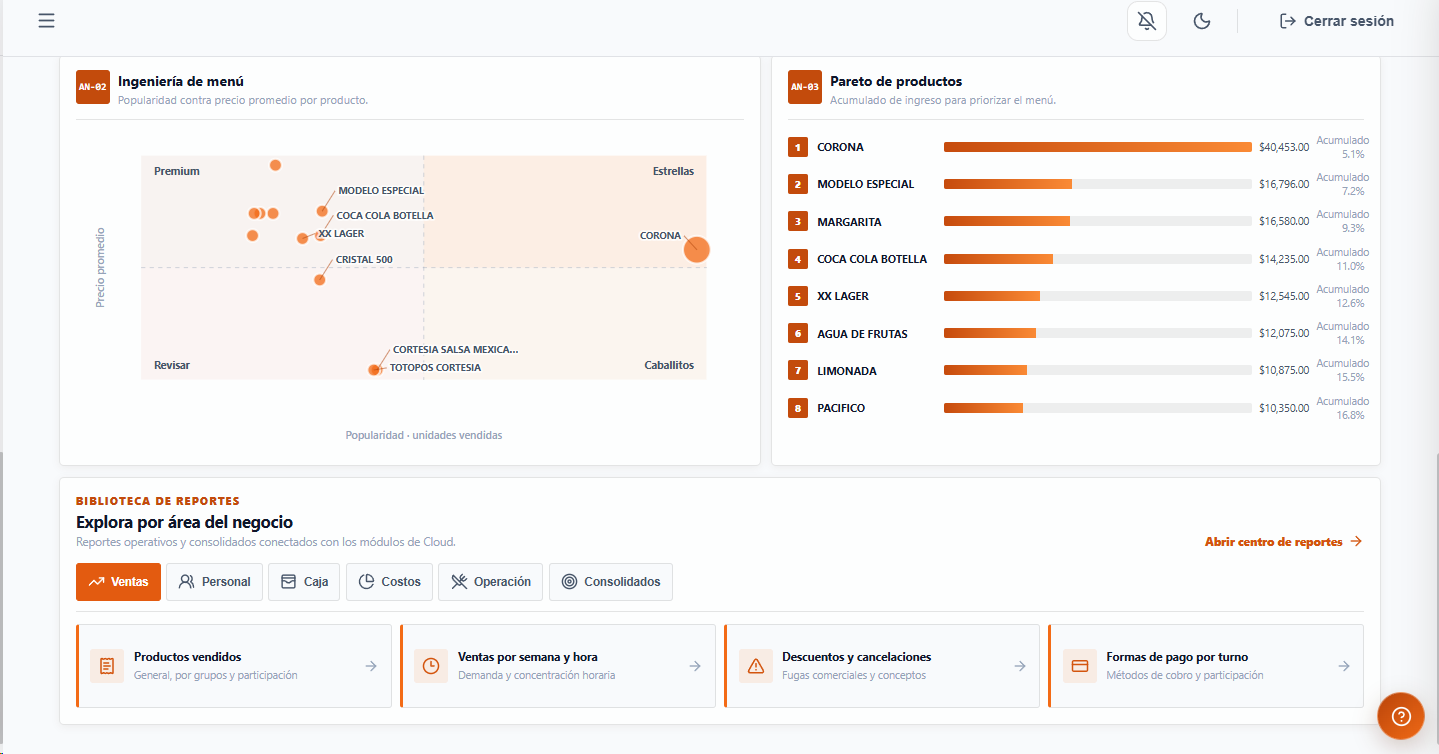Click the warning triangle icon on Descuentos
Screen dimensions: 1439x754
755,666
